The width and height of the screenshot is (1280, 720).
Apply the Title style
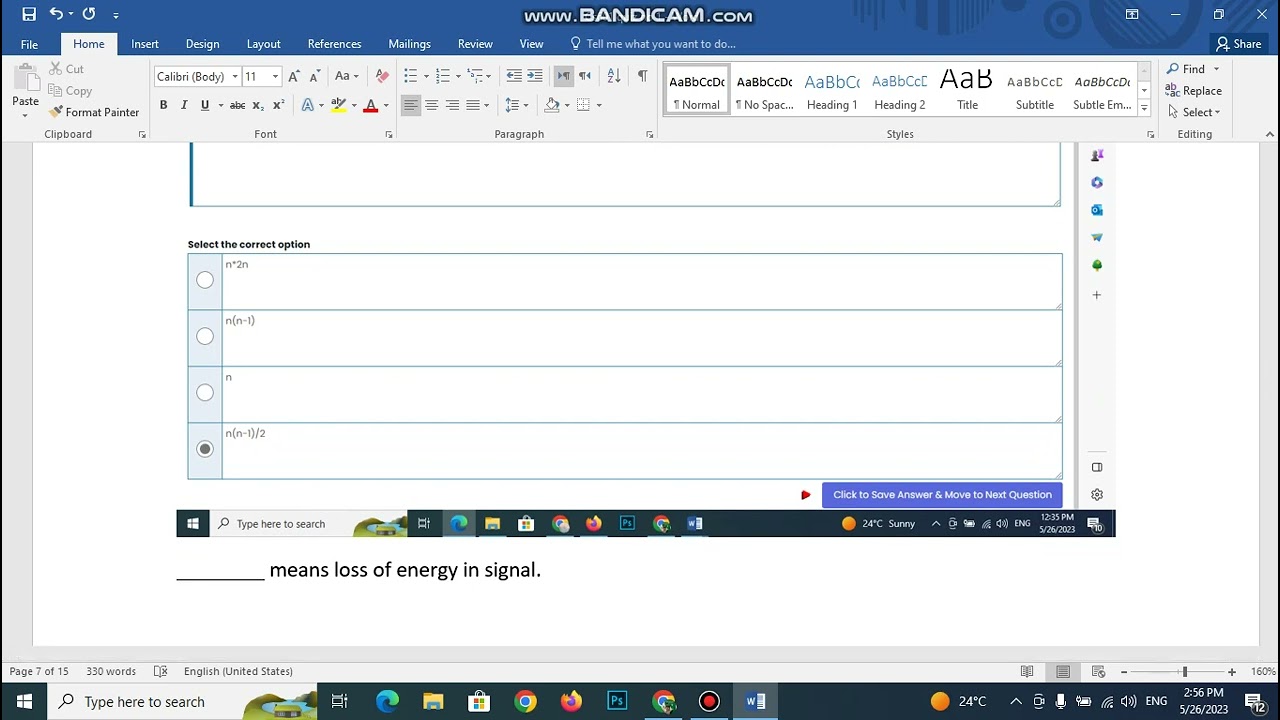point(967,90)
